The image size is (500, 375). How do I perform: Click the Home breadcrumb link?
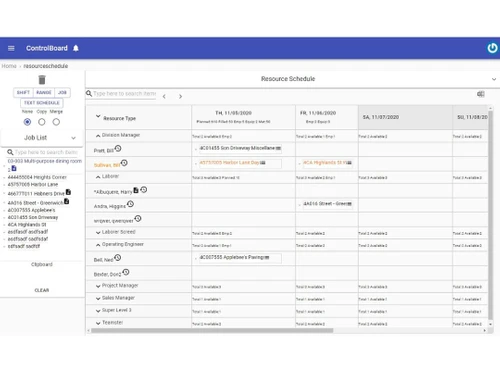tap(9, 66)
